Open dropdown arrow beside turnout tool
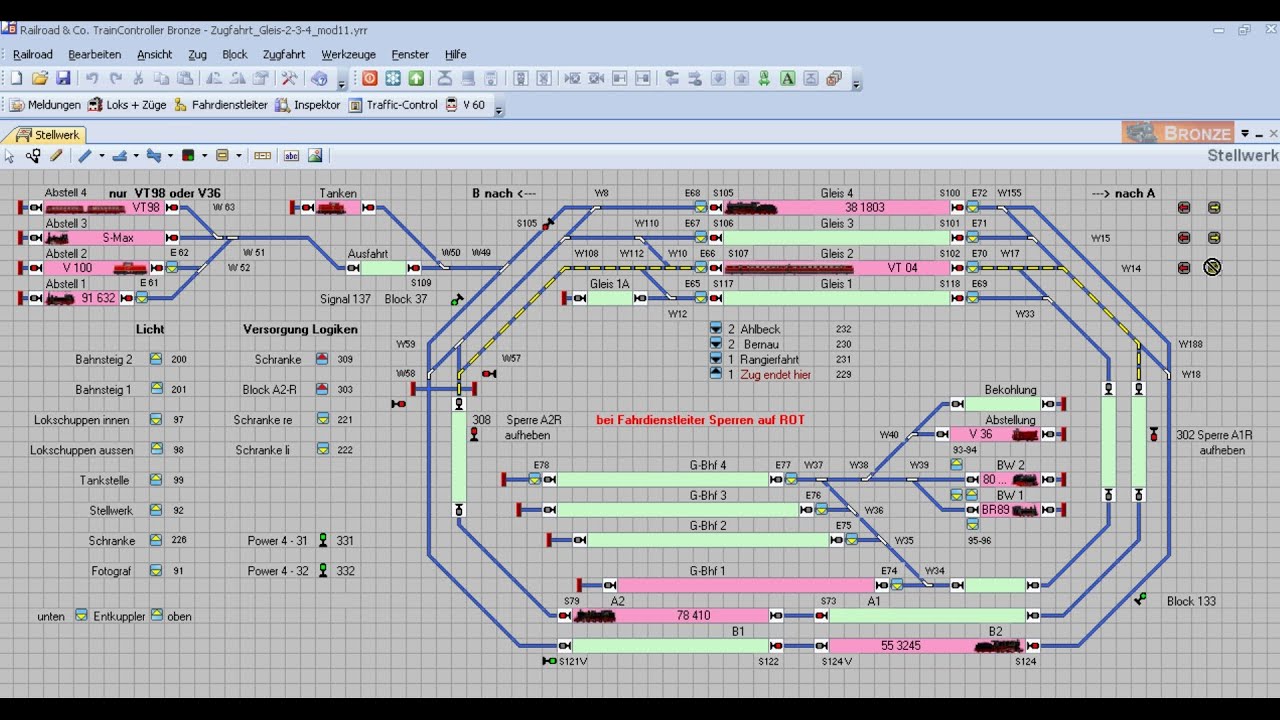 point(136,156)
